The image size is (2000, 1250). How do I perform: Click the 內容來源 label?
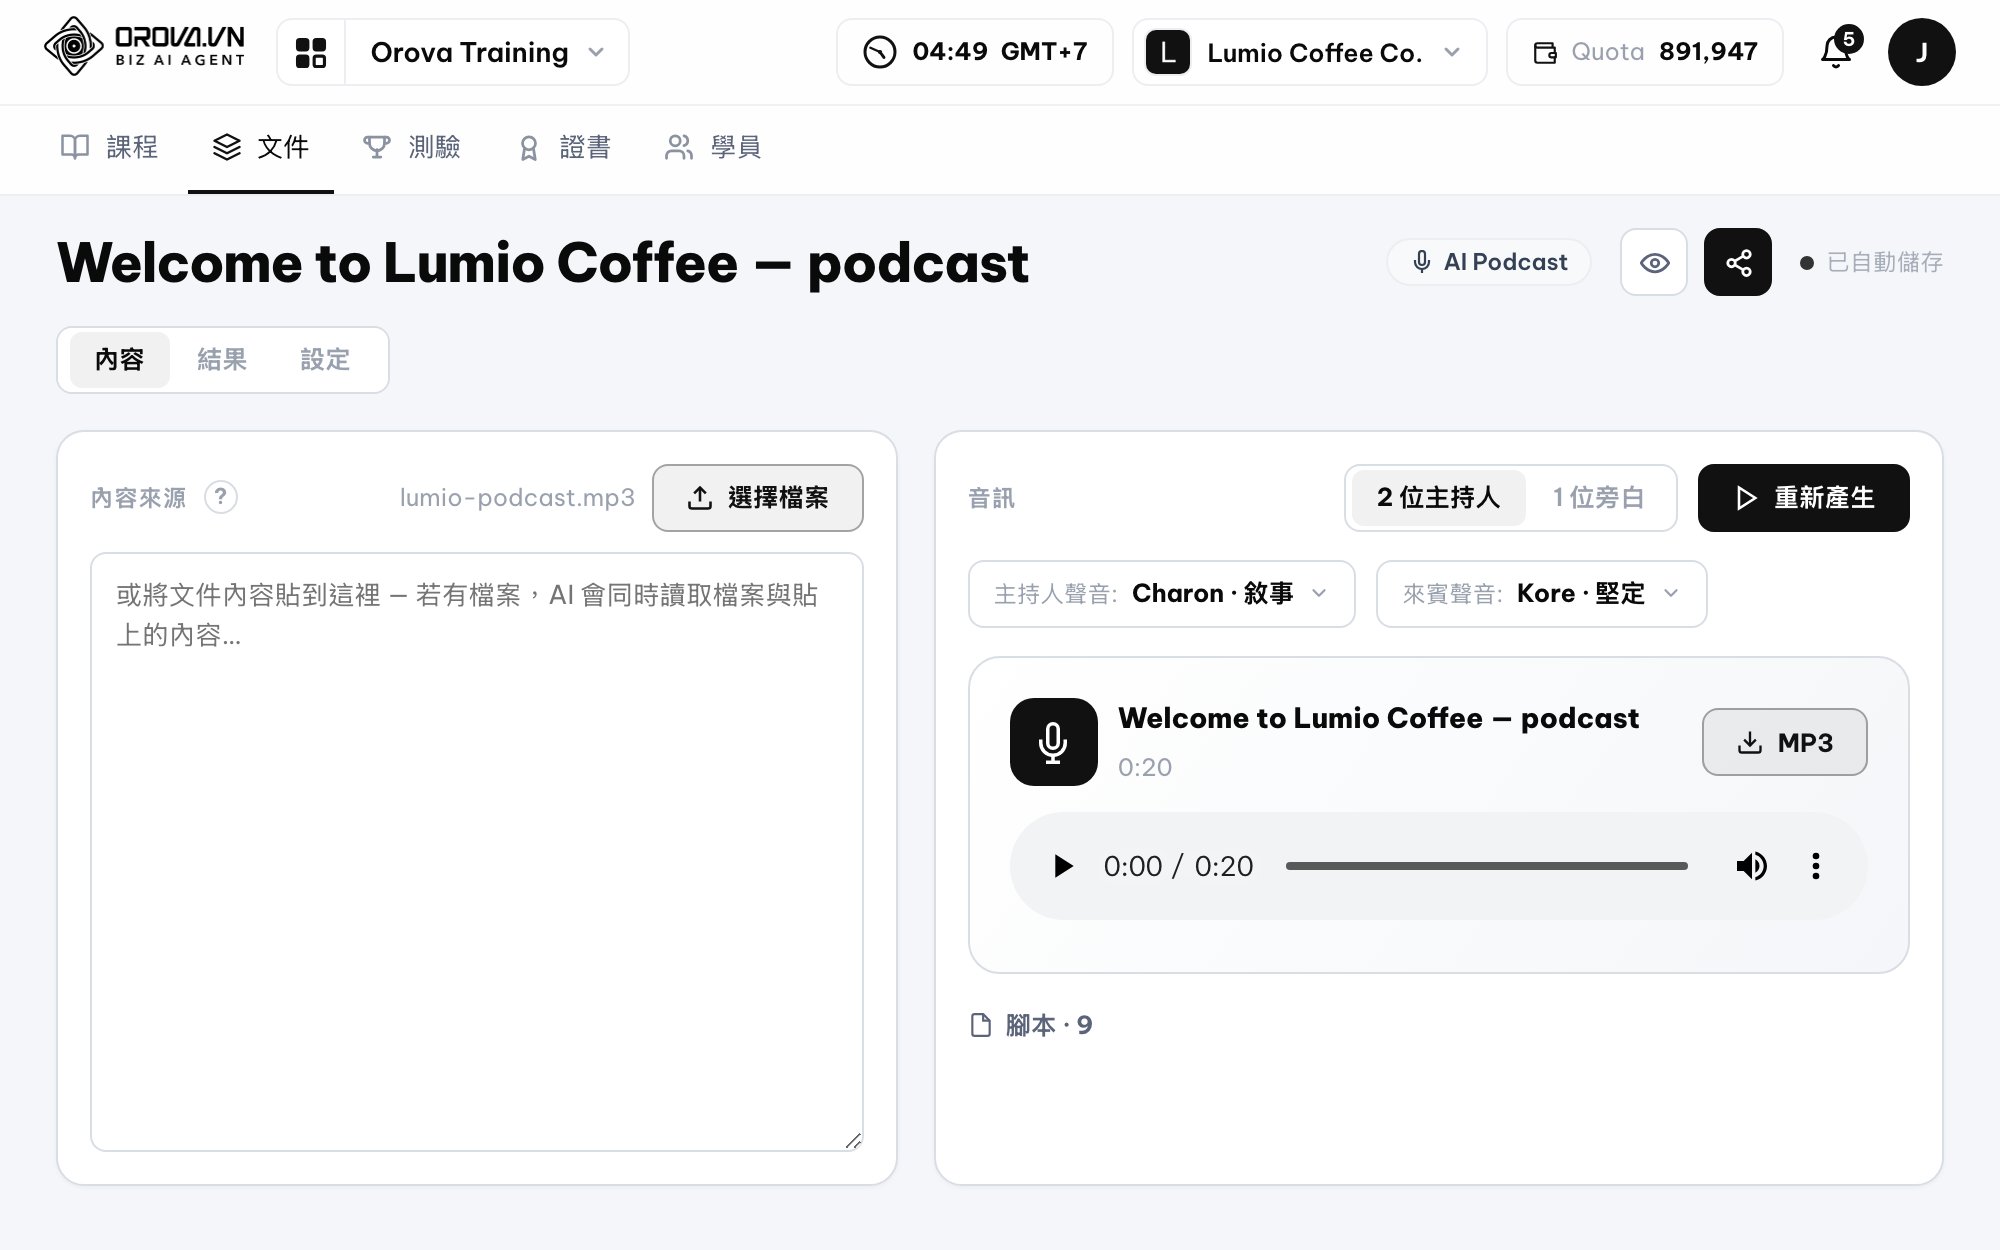pos(138,498)
